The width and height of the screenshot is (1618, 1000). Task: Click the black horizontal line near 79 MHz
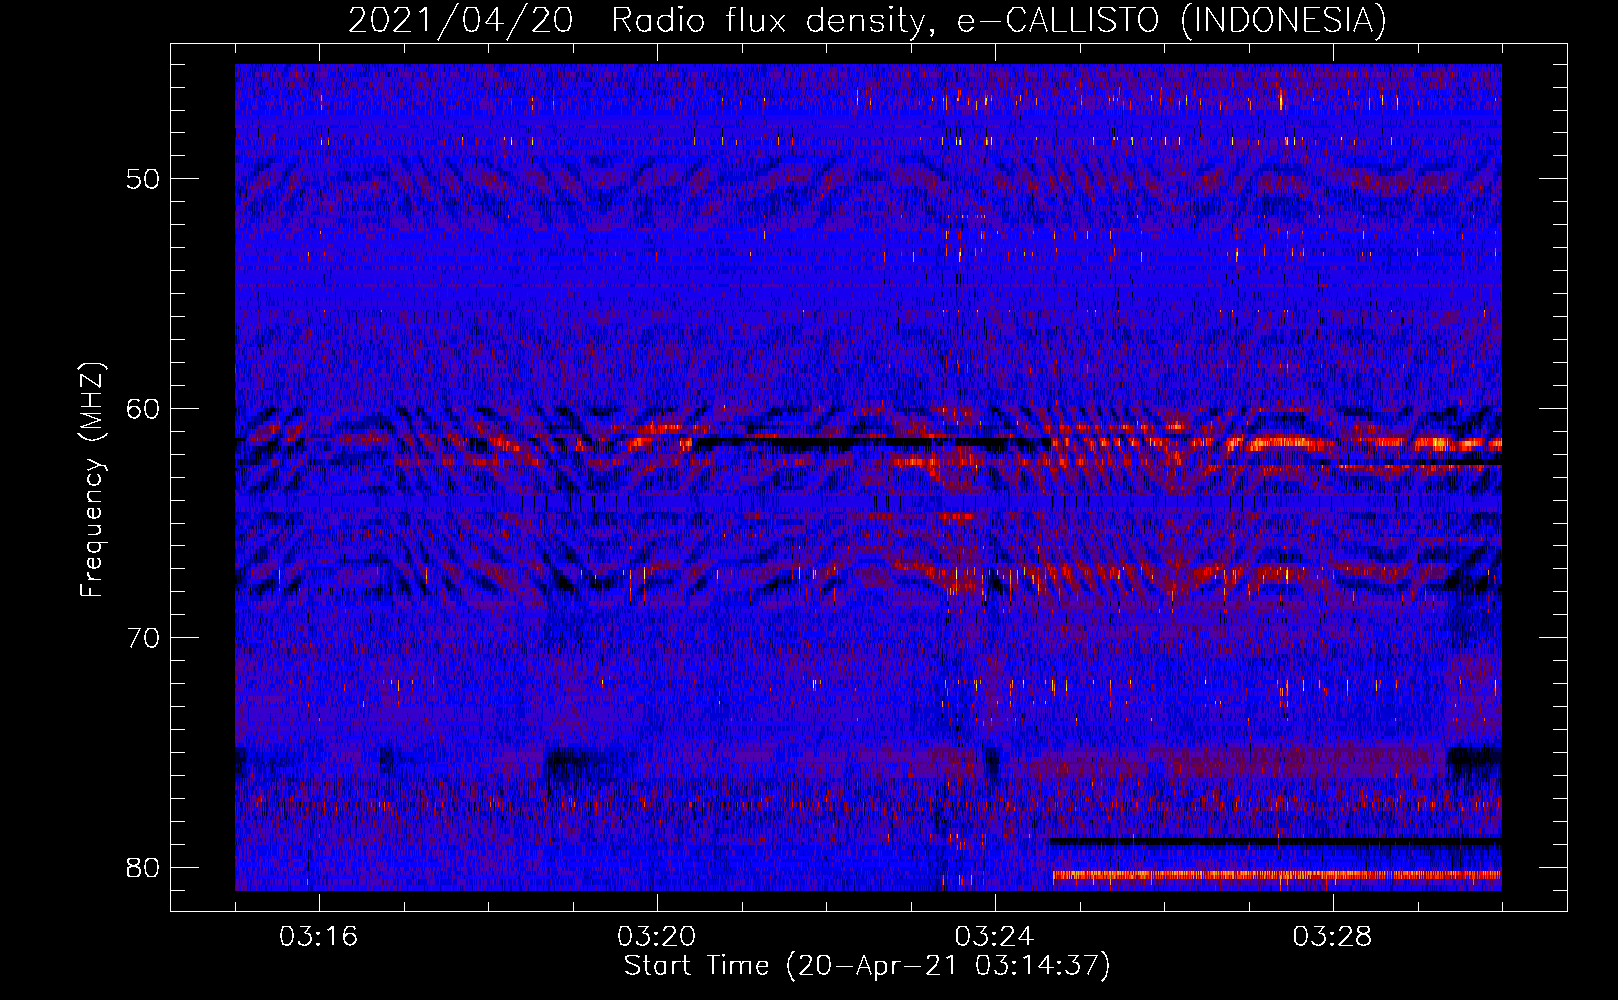click(x=1275, y=841)
